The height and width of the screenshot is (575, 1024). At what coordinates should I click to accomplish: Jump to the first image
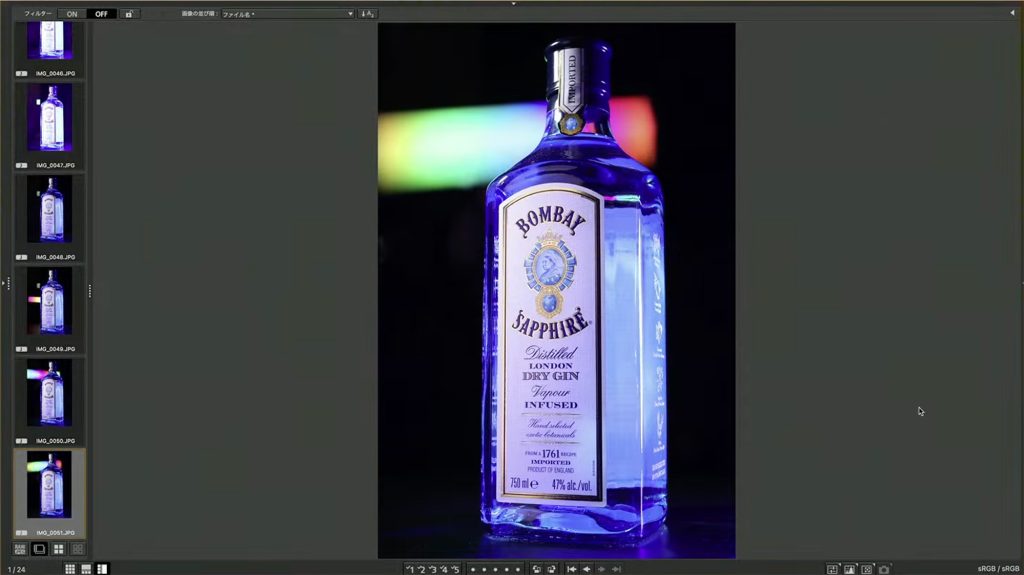pyautogui.click(x=572, y=569)
